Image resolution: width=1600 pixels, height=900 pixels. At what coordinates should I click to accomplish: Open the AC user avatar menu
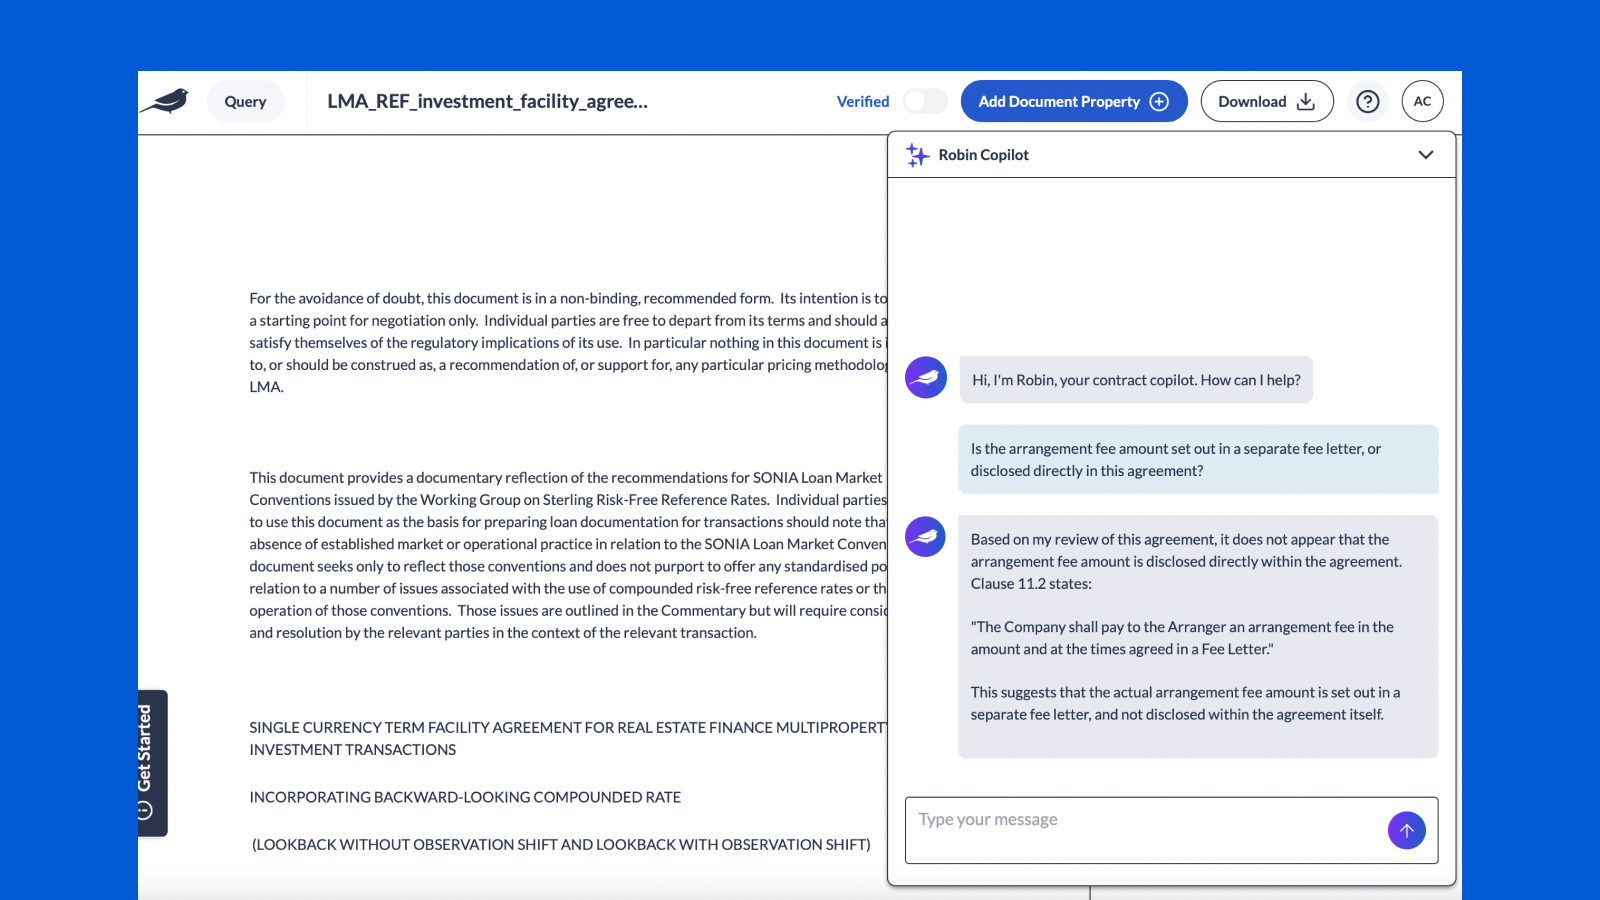(x=1422, y=101)
